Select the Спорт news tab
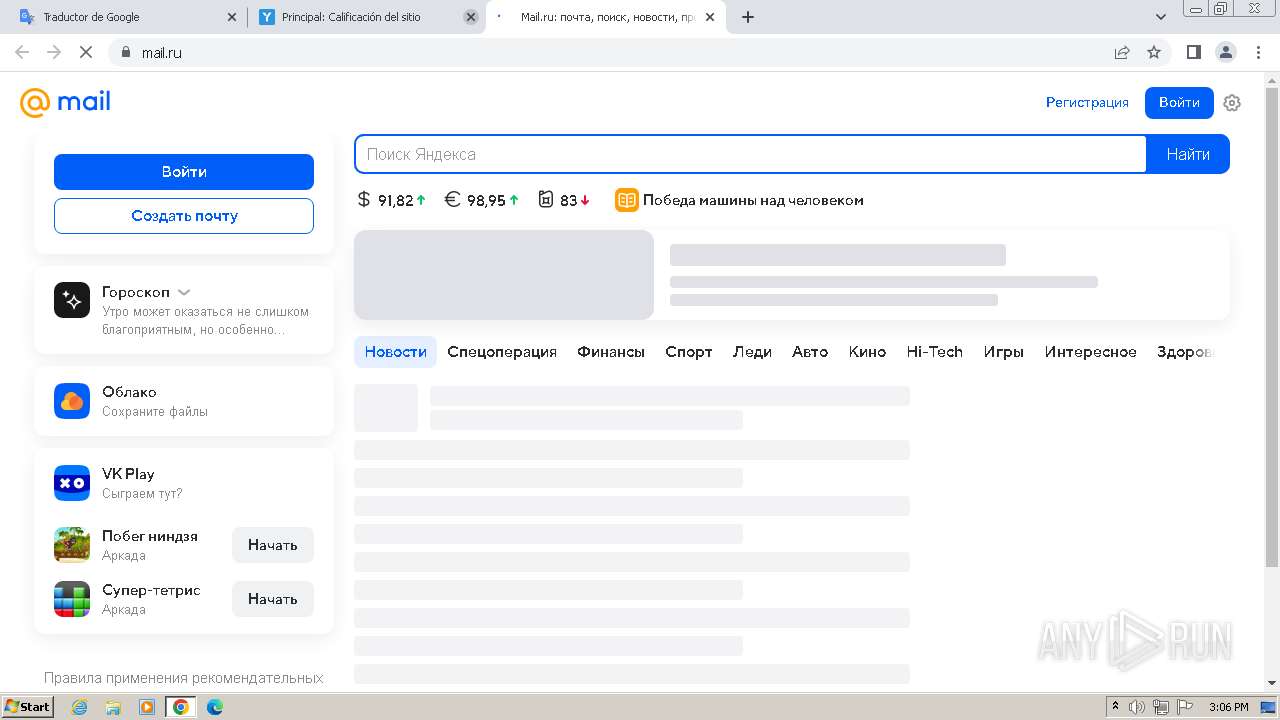The height and width of the screenshot is (720, 1280). [x=689, y=352]
